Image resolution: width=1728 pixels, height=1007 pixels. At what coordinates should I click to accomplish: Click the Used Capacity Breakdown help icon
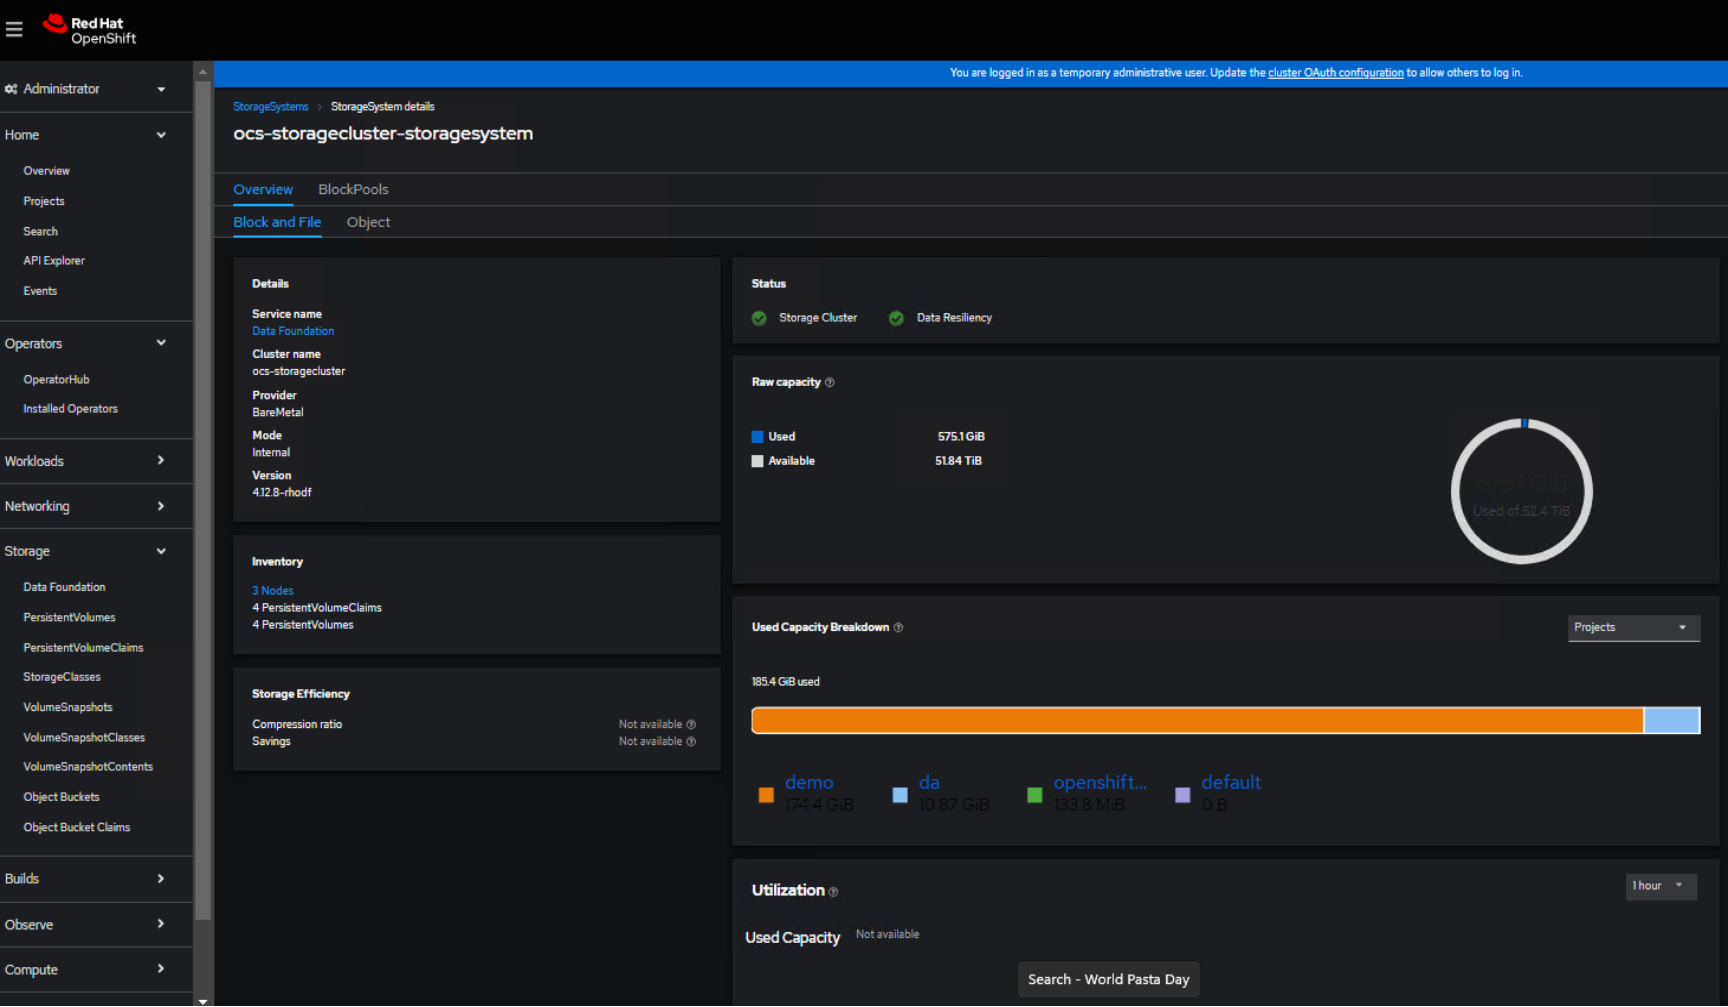[x=898, y=627]
